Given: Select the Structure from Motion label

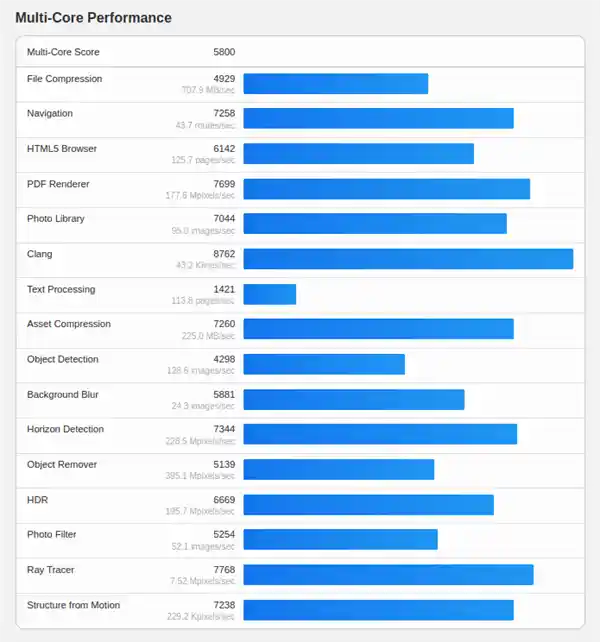Looking at the screenshot, I should coord(74,605).
